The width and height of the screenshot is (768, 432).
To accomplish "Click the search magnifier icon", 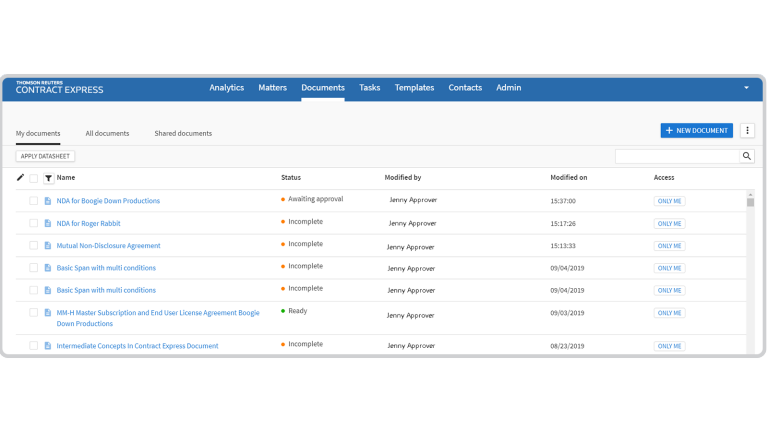I will pos(746,156).
